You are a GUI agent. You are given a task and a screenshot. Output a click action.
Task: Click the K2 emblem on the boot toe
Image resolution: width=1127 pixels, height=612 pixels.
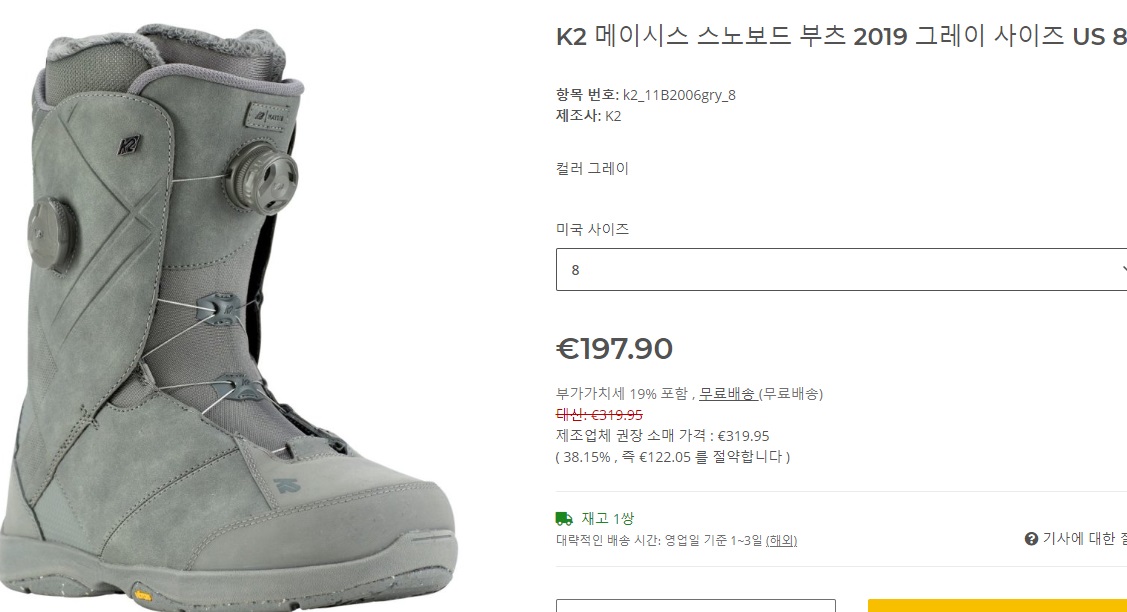287,485
